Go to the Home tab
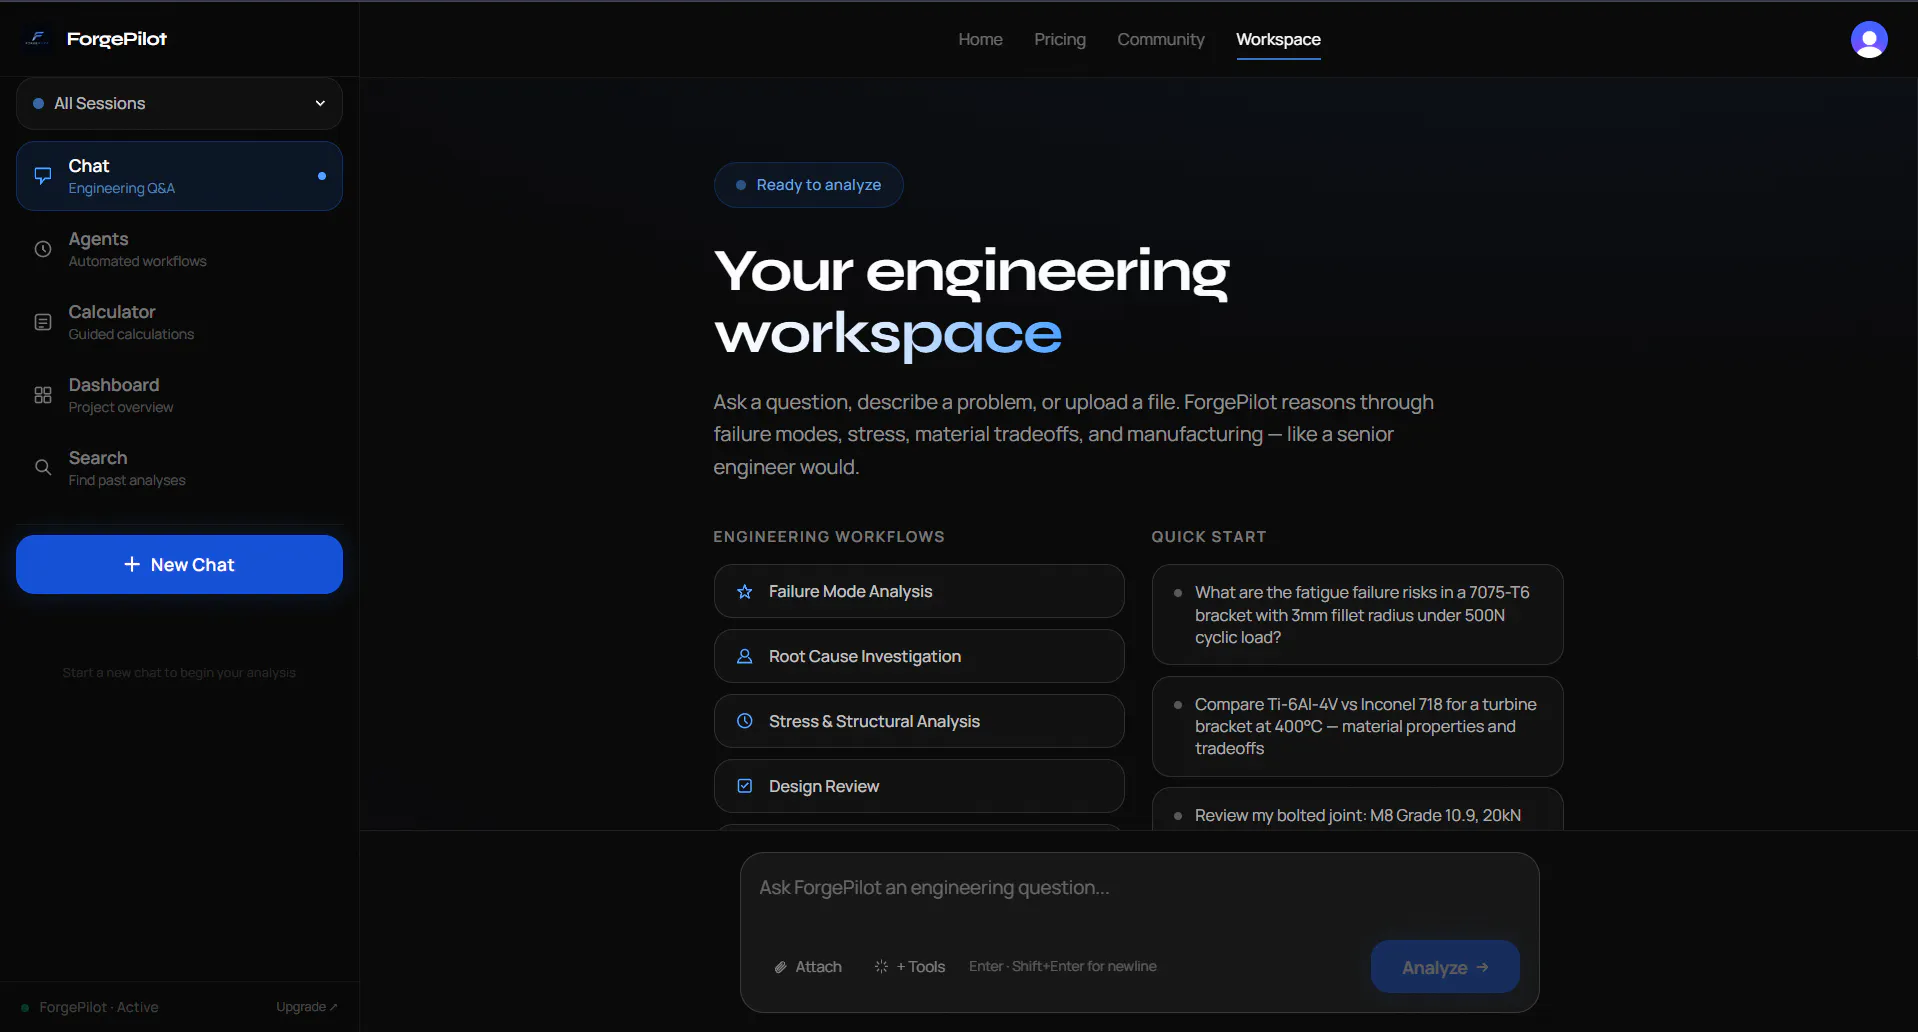 click(980, 39)
